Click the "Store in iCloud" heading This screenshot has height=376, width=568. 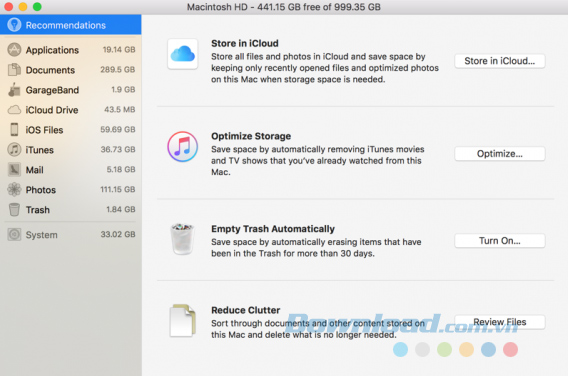(245, 43)
